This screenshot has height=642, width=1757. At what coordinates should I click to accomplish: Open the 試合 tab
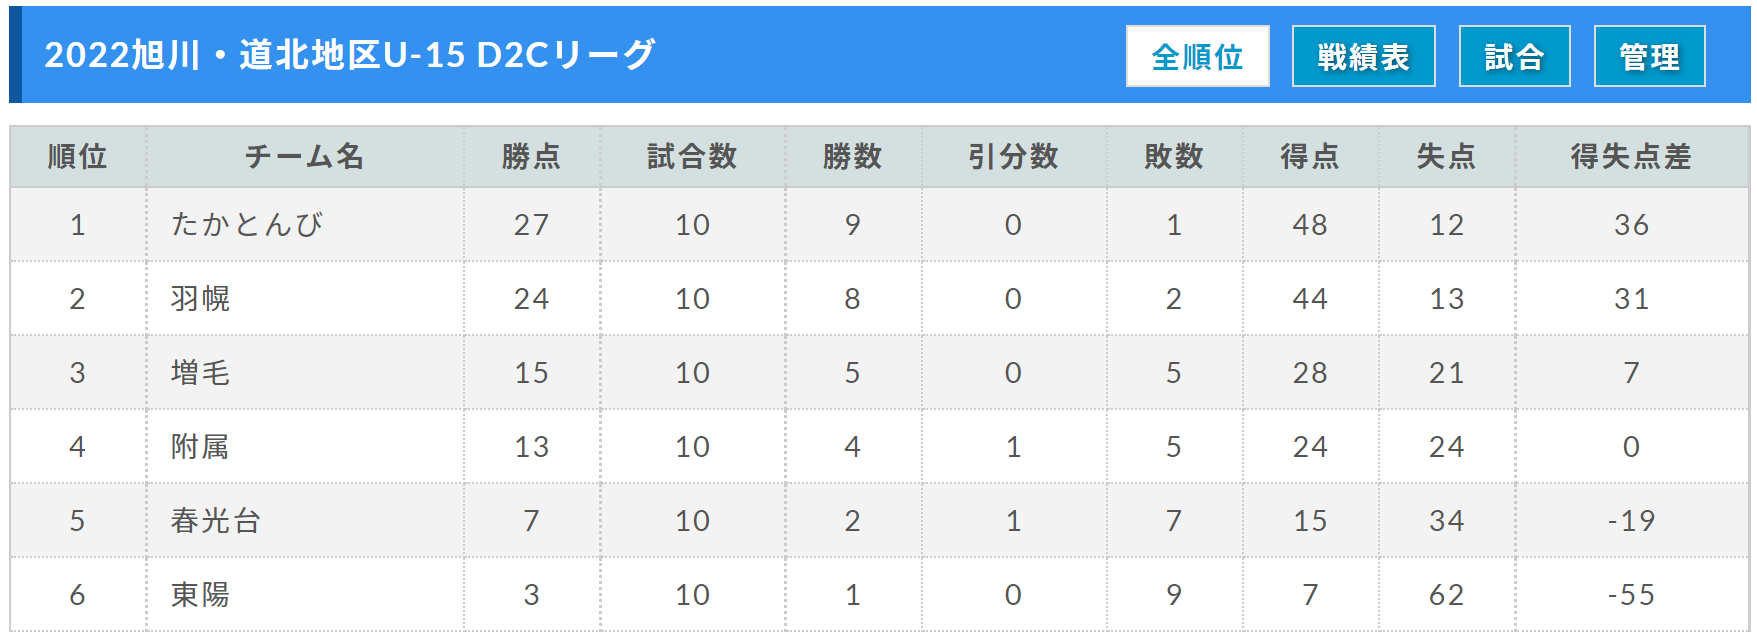point(1514,56)
